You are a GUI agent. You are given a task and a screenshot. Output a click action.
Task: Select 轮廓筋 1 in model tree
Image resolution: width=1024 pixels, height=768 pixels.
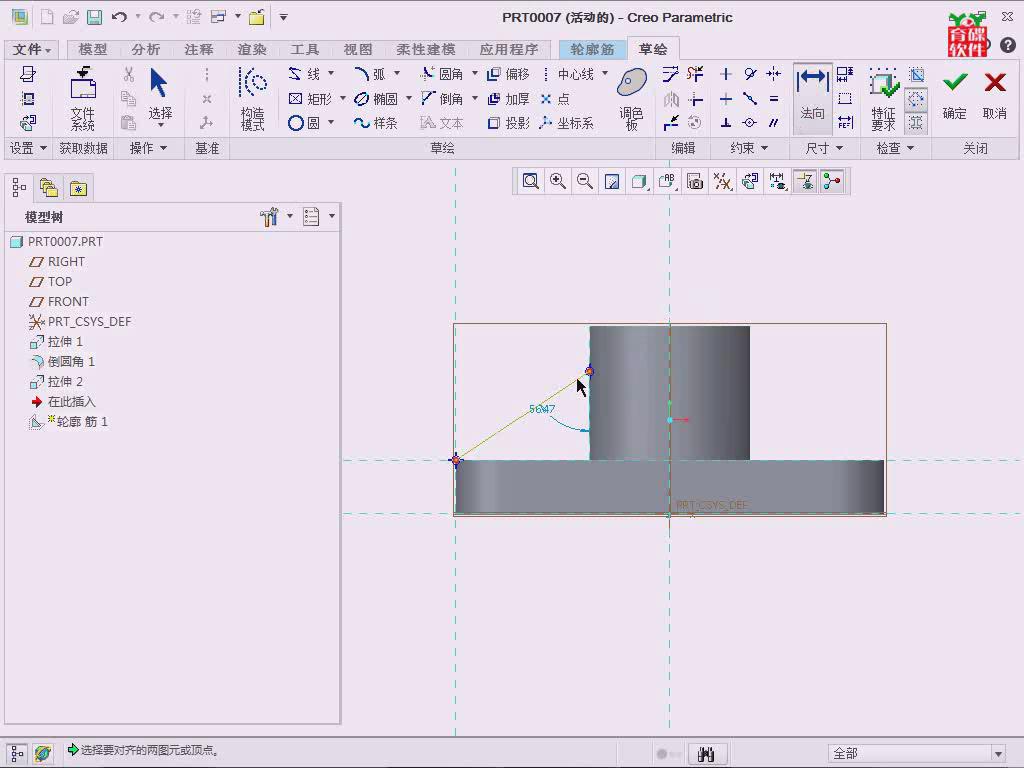[x=68, y=422]
